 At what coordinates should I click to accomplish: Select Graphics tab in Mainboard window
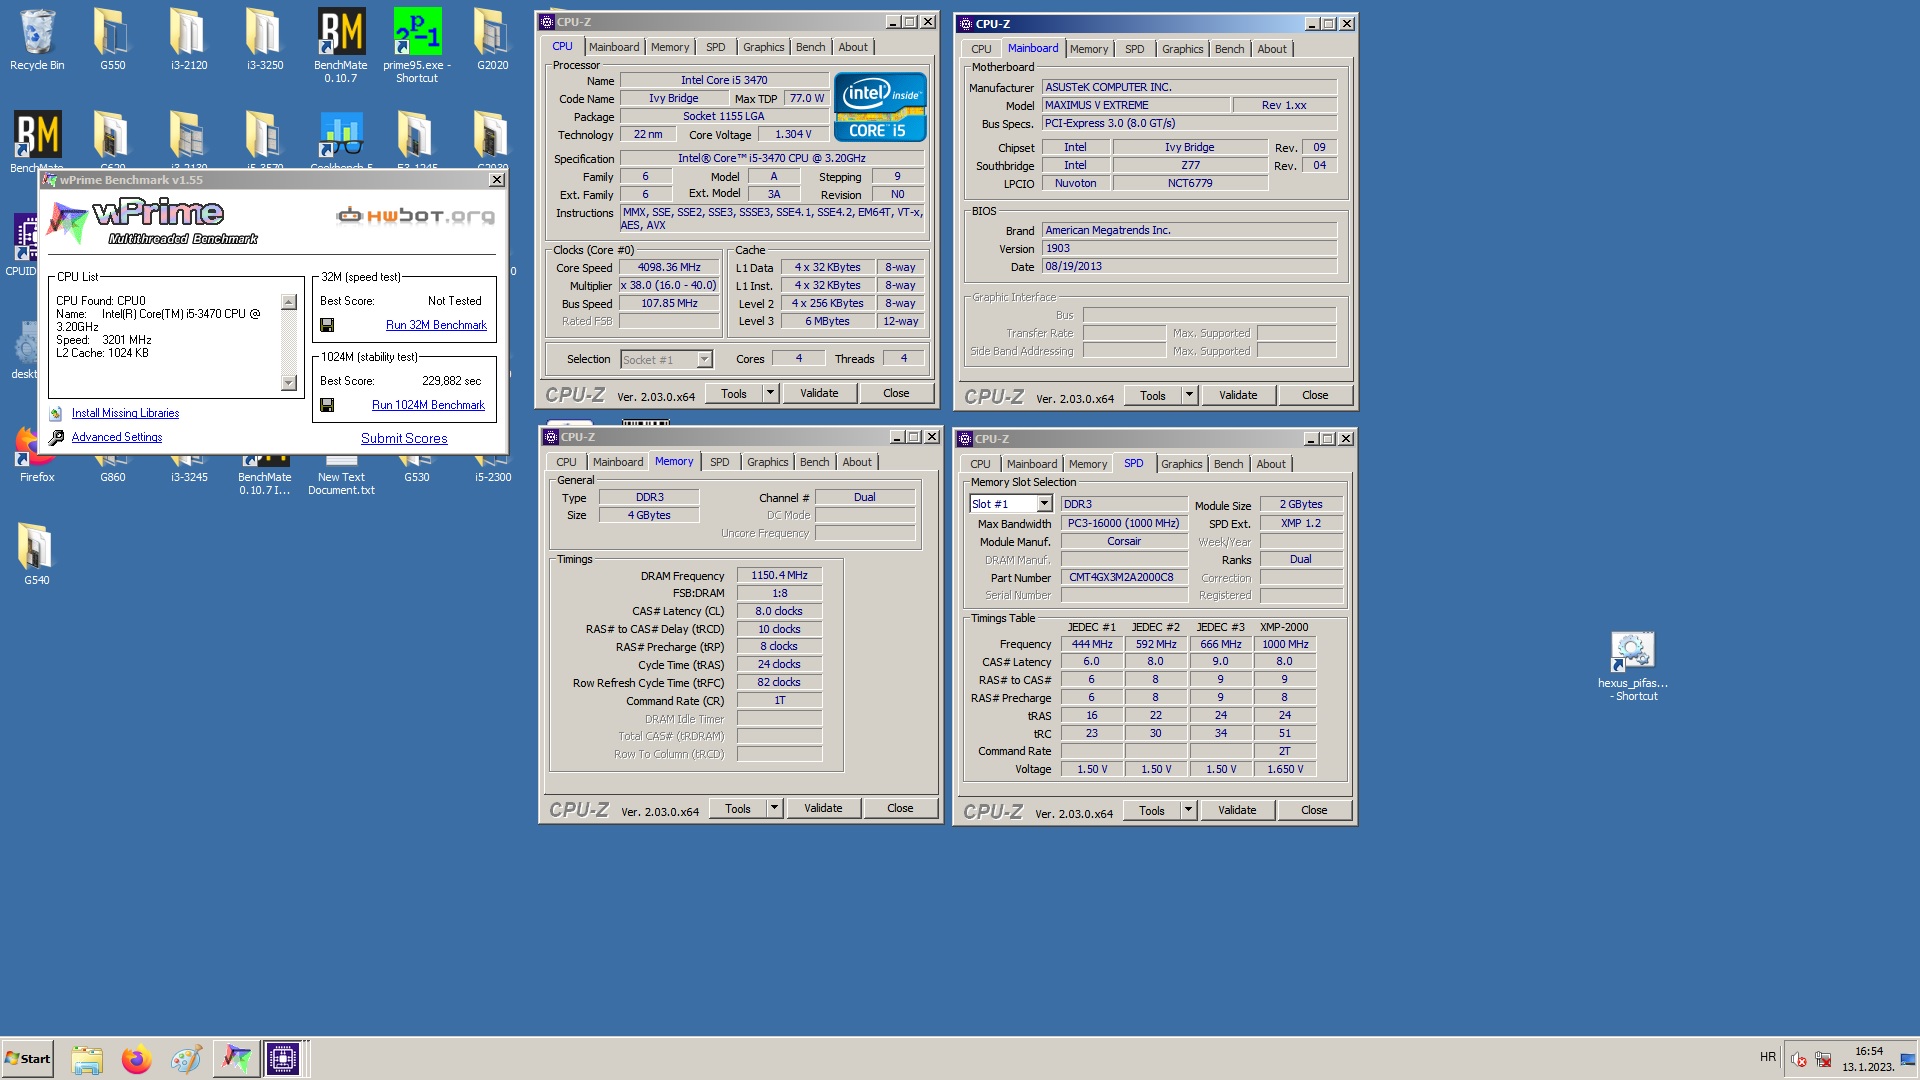click(x=1182, y=49)
